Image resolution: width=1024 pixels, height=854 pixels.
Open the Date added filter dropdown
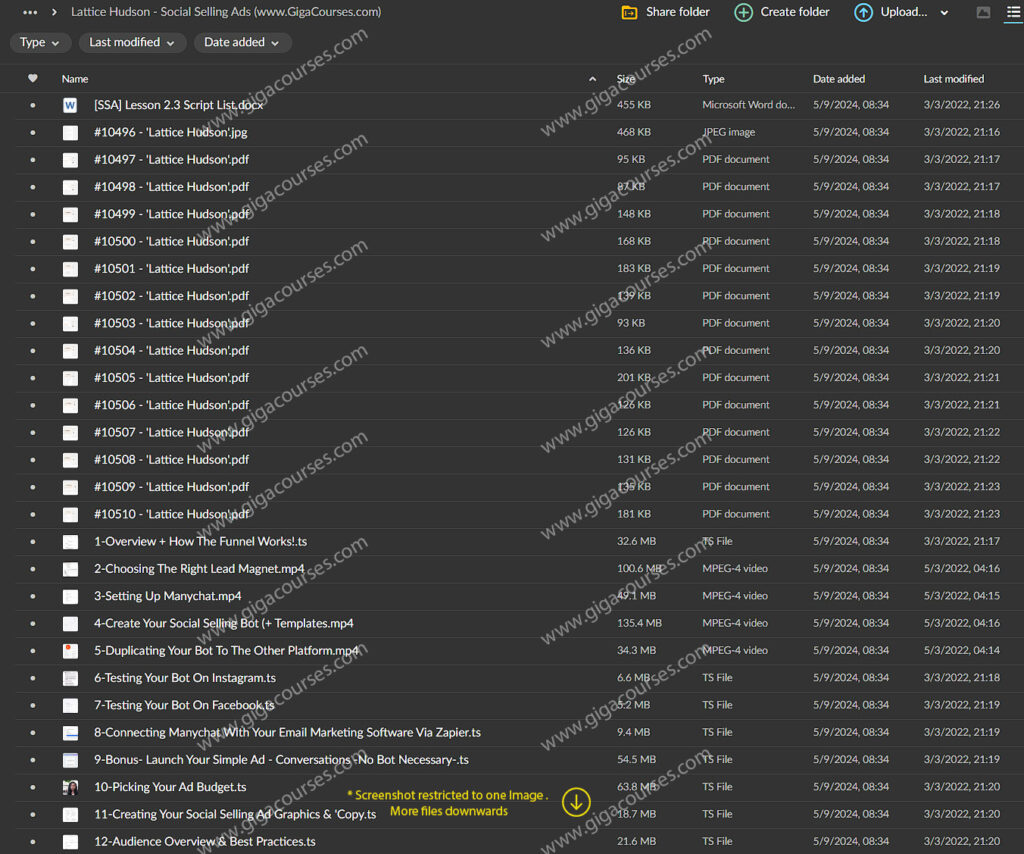tap(243, 42)
